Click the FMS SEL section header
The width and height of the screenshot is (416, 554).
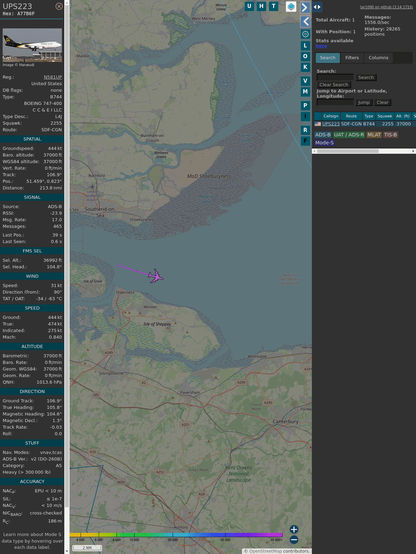point(32,251)
